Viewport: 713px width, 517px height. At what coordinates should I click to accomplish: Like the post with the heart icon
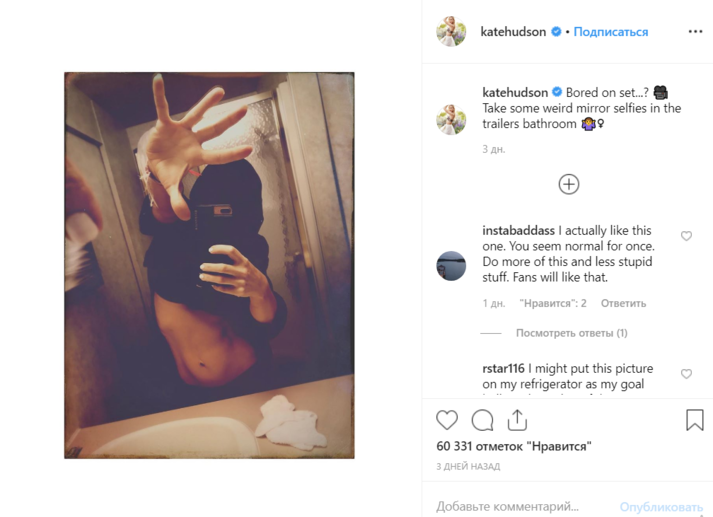pyautogui.click(x=447, y=420)
